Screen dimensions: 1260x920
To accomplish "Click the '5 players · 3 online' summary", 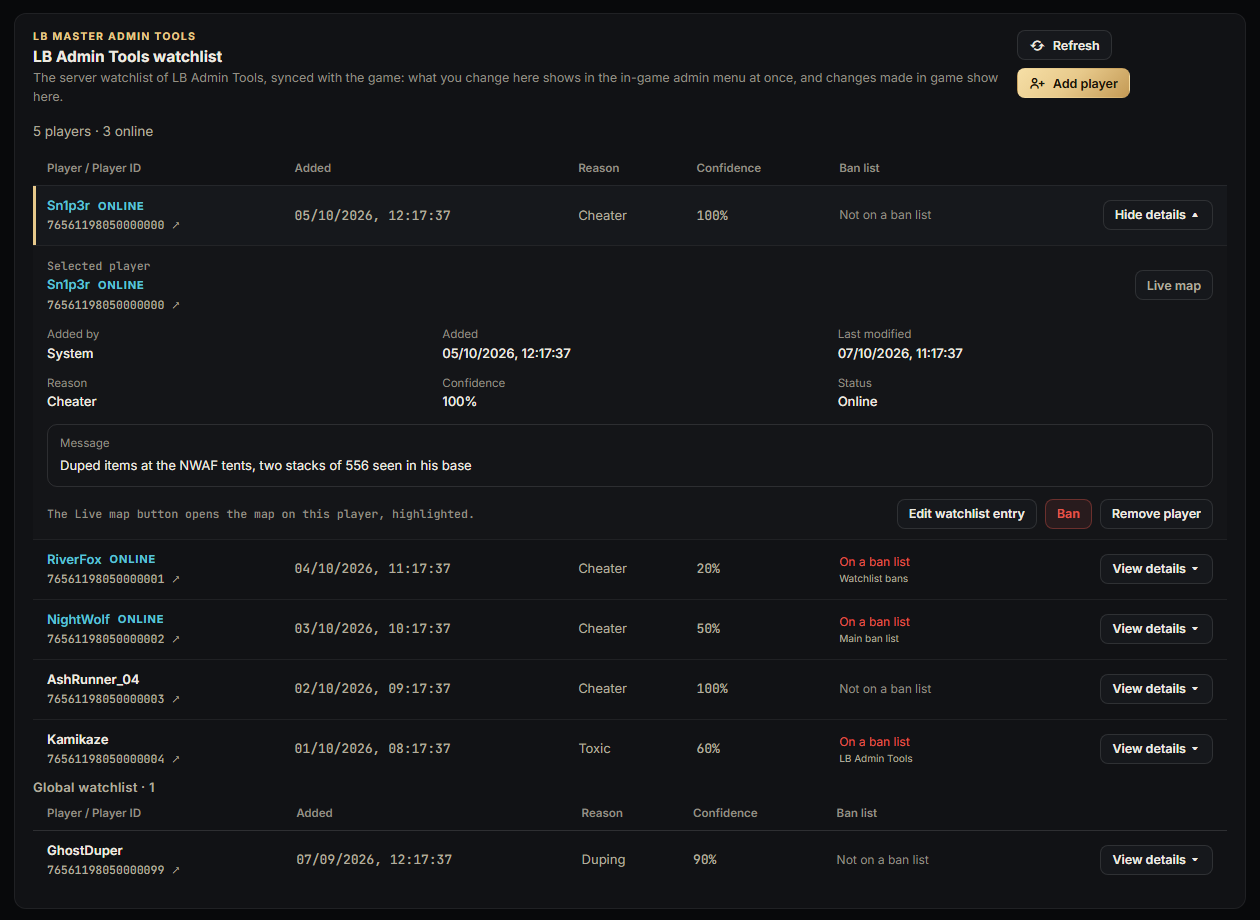I will (x=93, y=131).
